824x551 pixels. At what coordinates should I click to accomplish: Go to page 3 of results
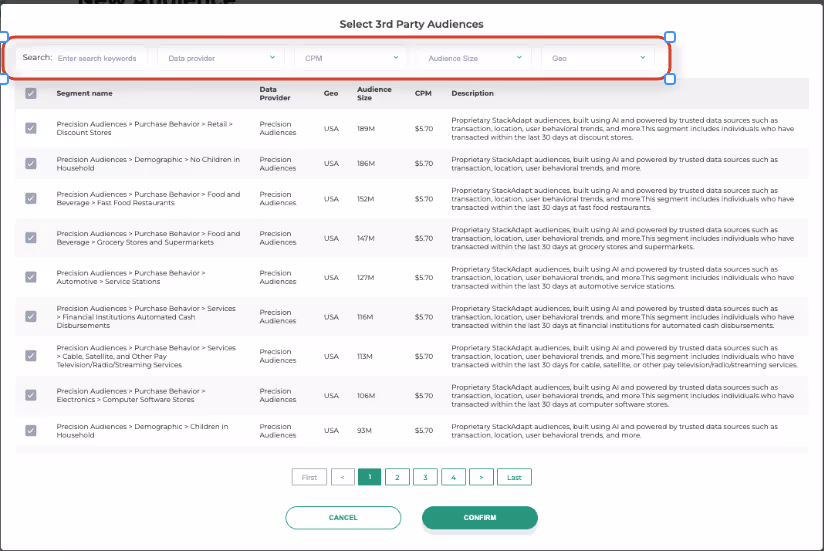coord(425,477)
